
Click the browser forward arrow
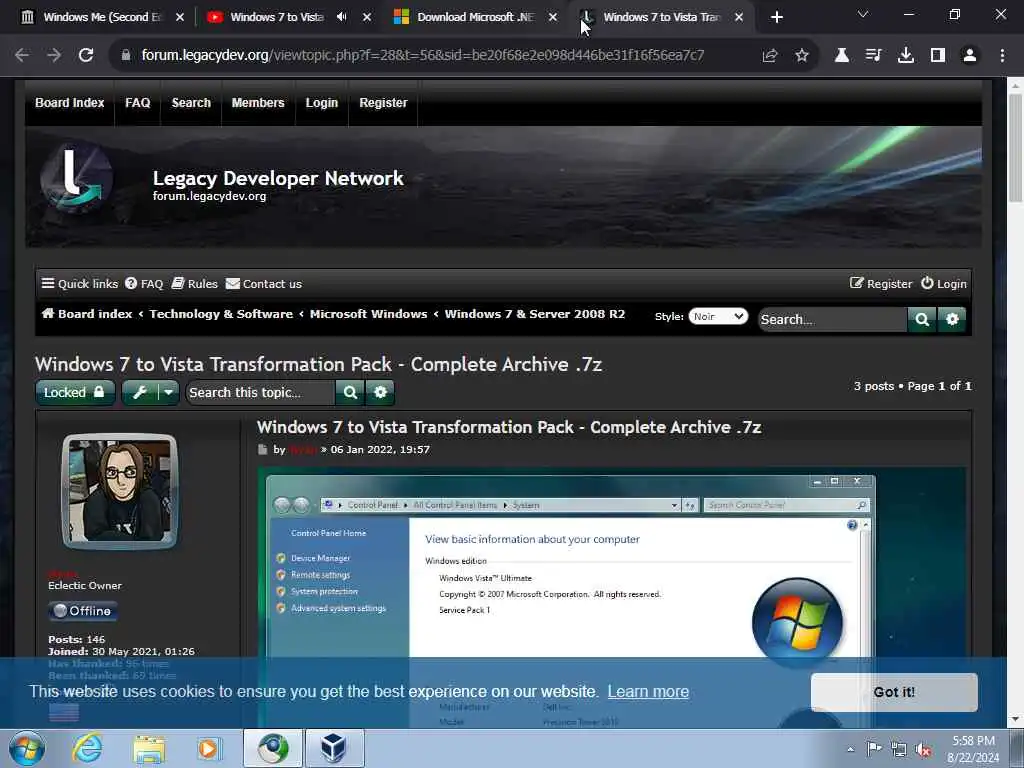coord(54,56)
